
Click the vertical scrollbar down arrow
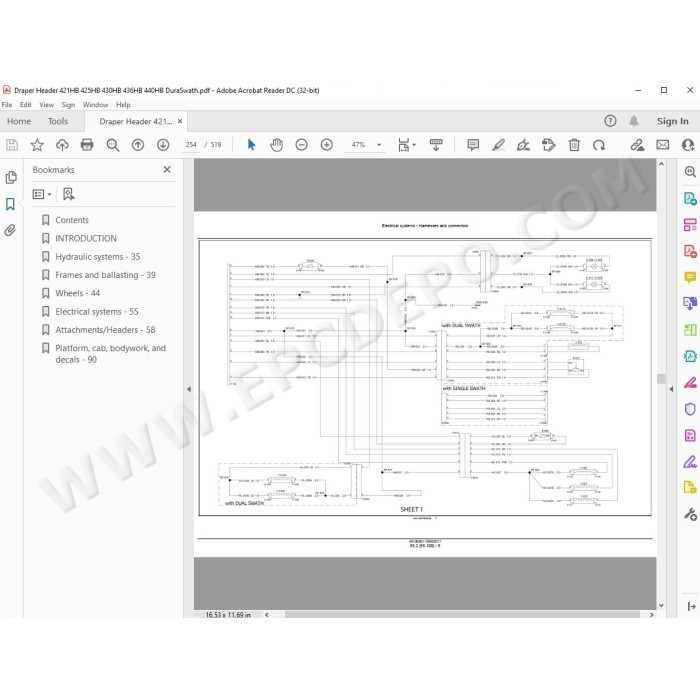[x=661, y=605]
